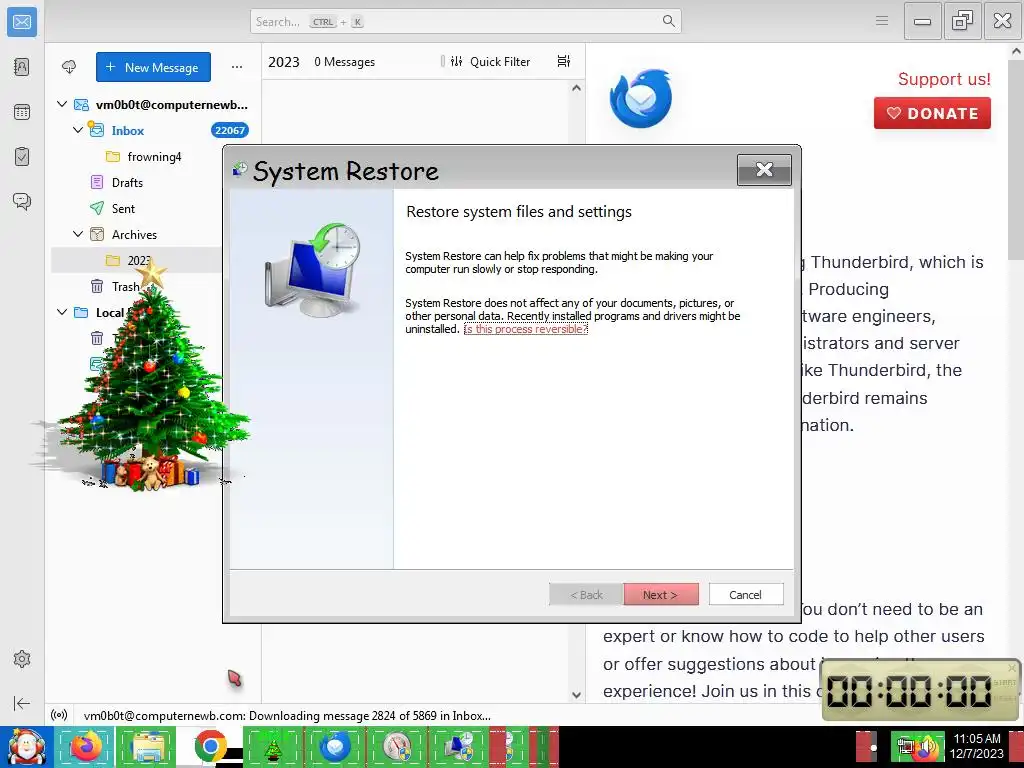Open the Sent folder
This screenshot has height=768, width=1024.
click(123, 209)
